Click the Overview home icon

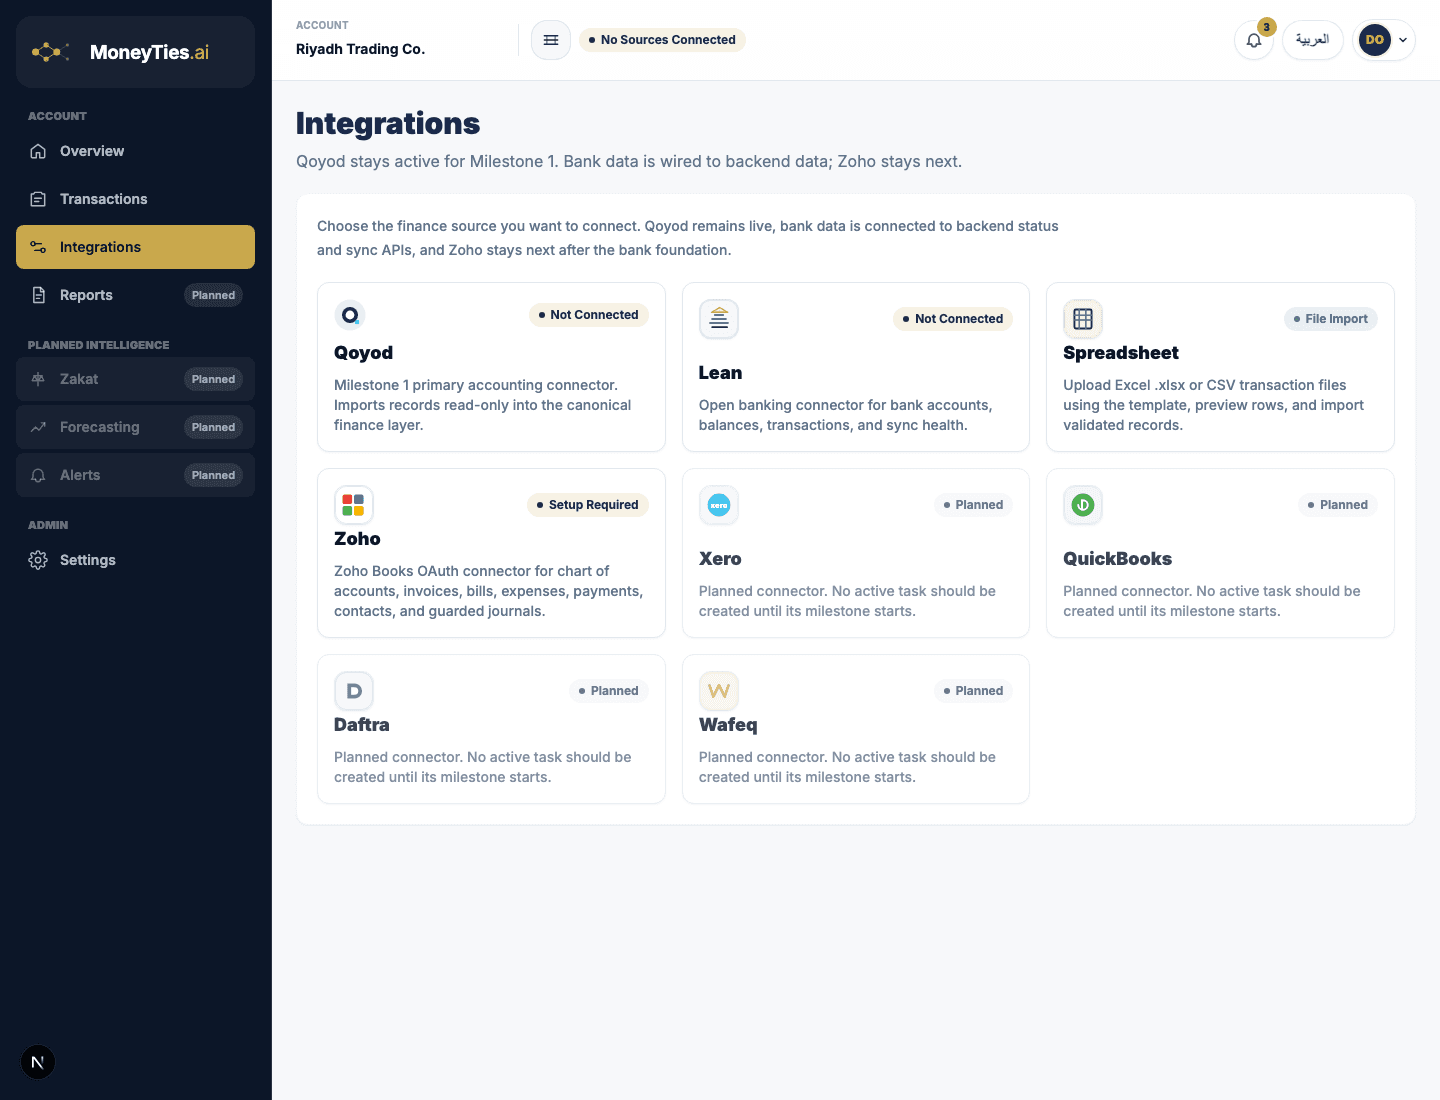point(38,151)
